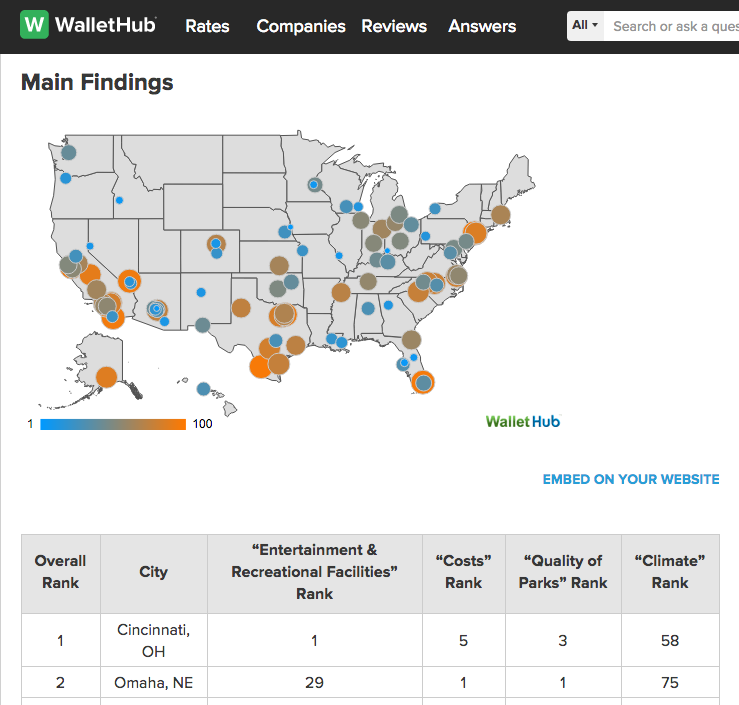
Task: Click the Reno marker in western Nevada
Action: [90, 246]
